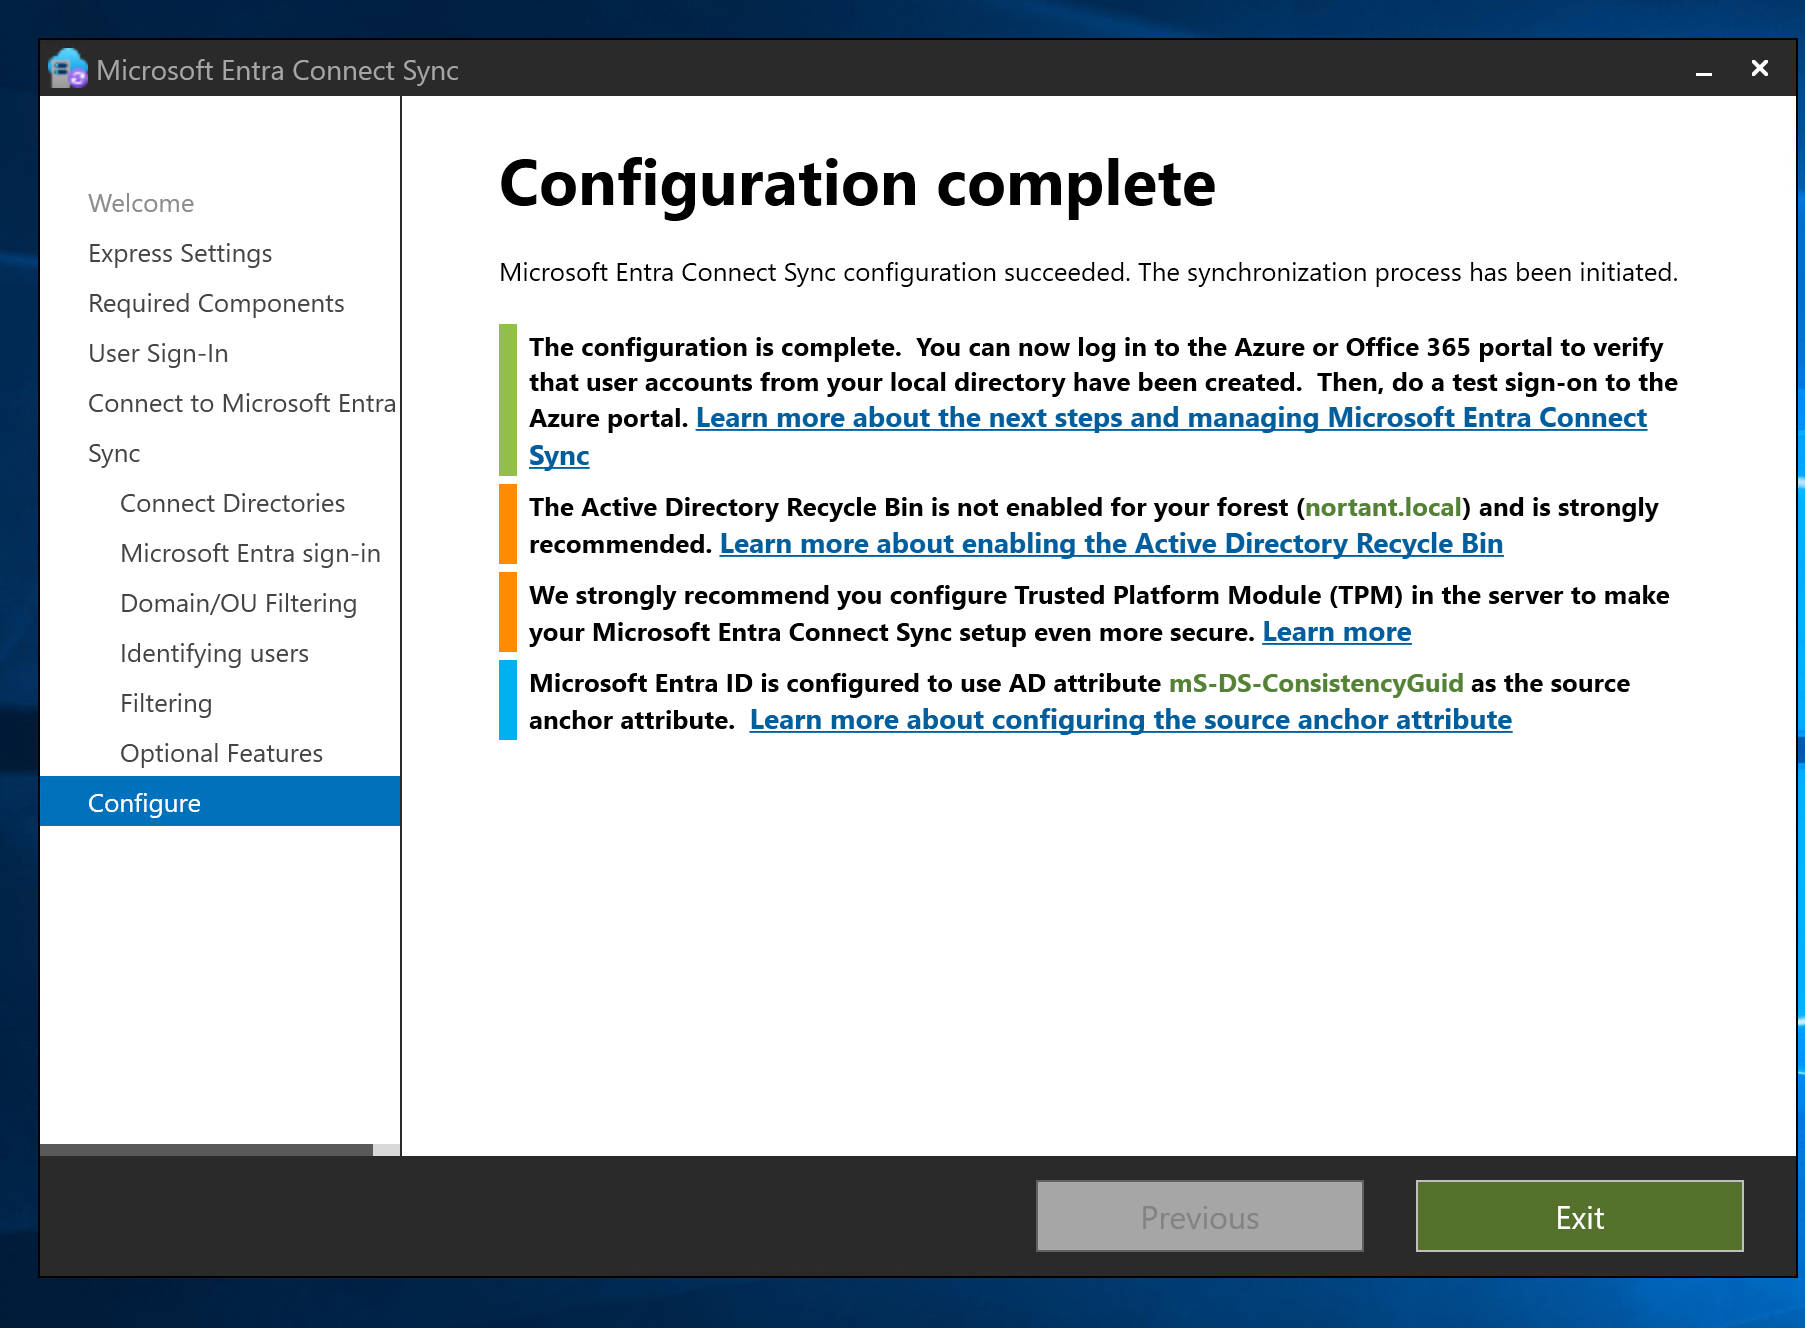Click the TPM Learn more link

[x=1336, y=632]
